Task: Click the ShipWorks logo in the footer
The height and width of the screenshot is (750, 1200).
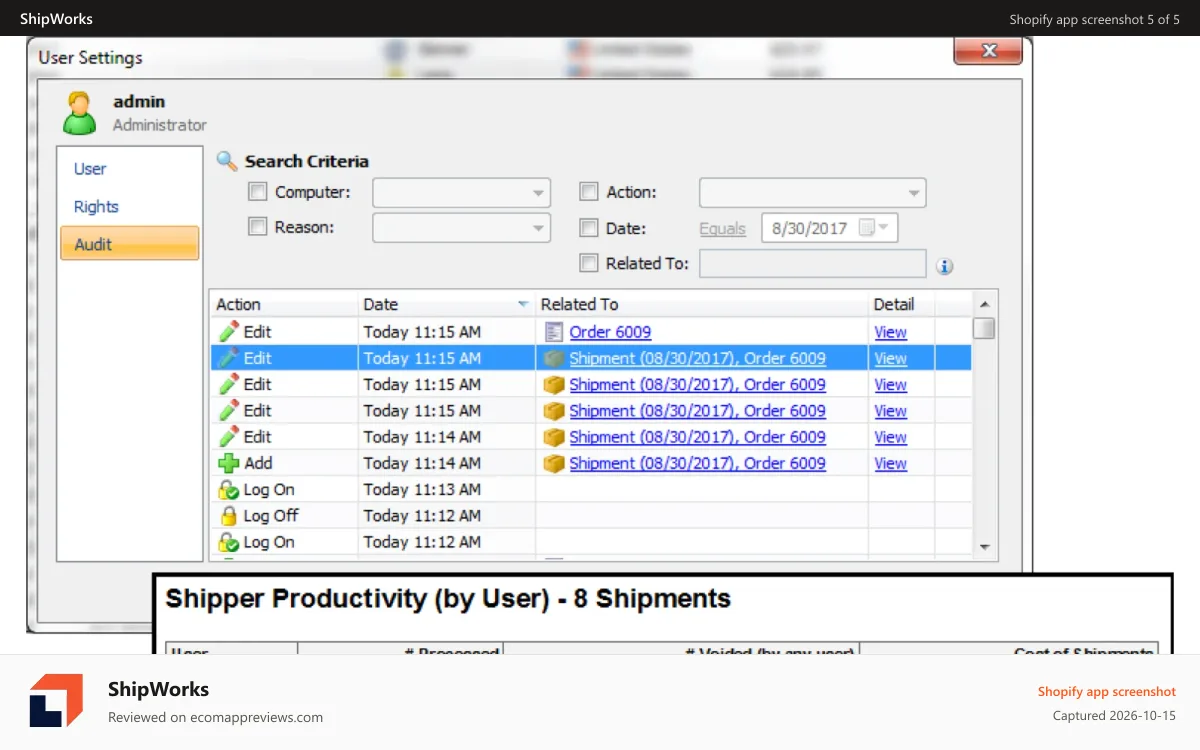Action: 56,700
